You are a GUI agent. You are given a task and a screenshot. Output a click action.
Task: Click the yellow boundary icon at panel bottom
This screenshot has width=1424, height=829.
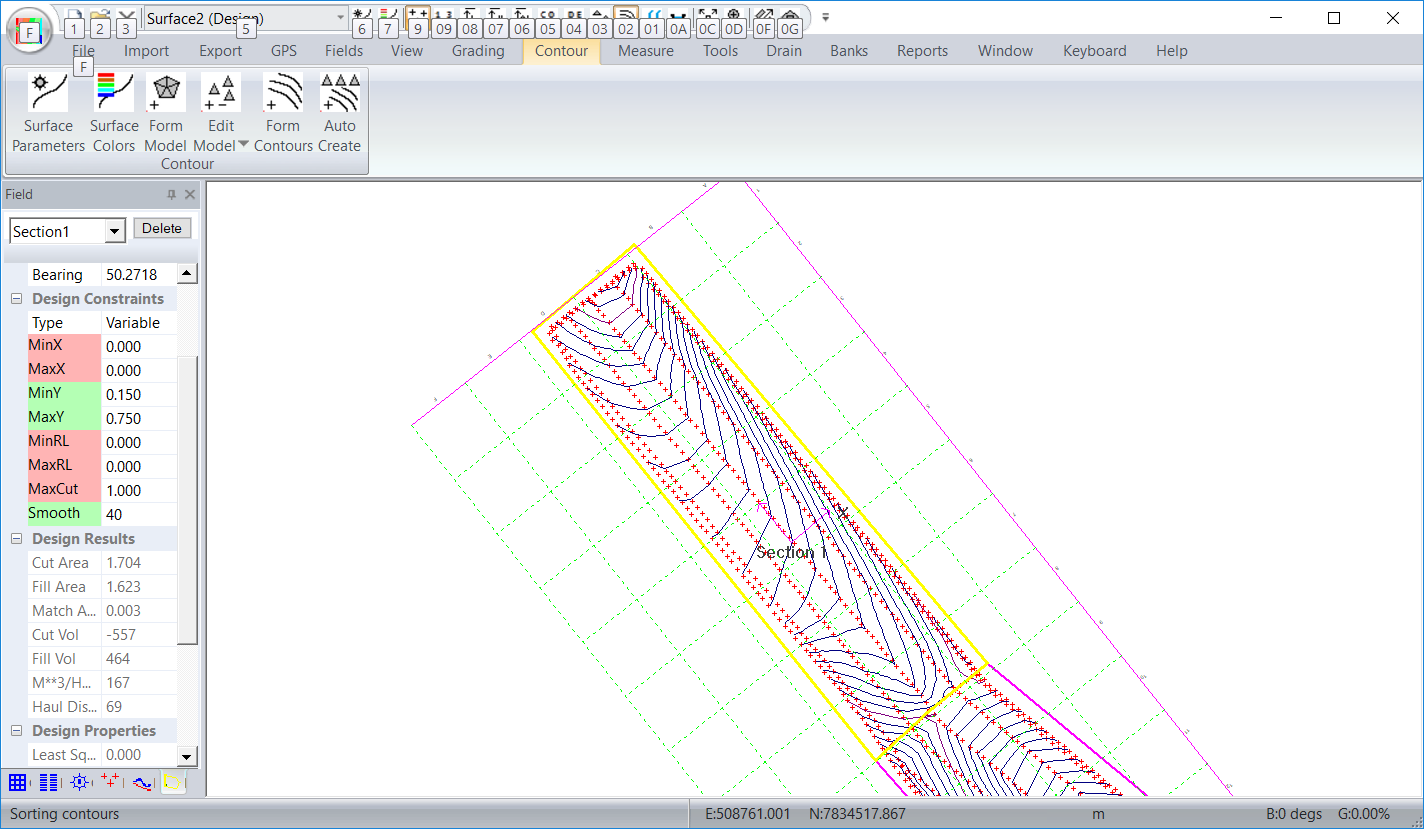(173, 782)
